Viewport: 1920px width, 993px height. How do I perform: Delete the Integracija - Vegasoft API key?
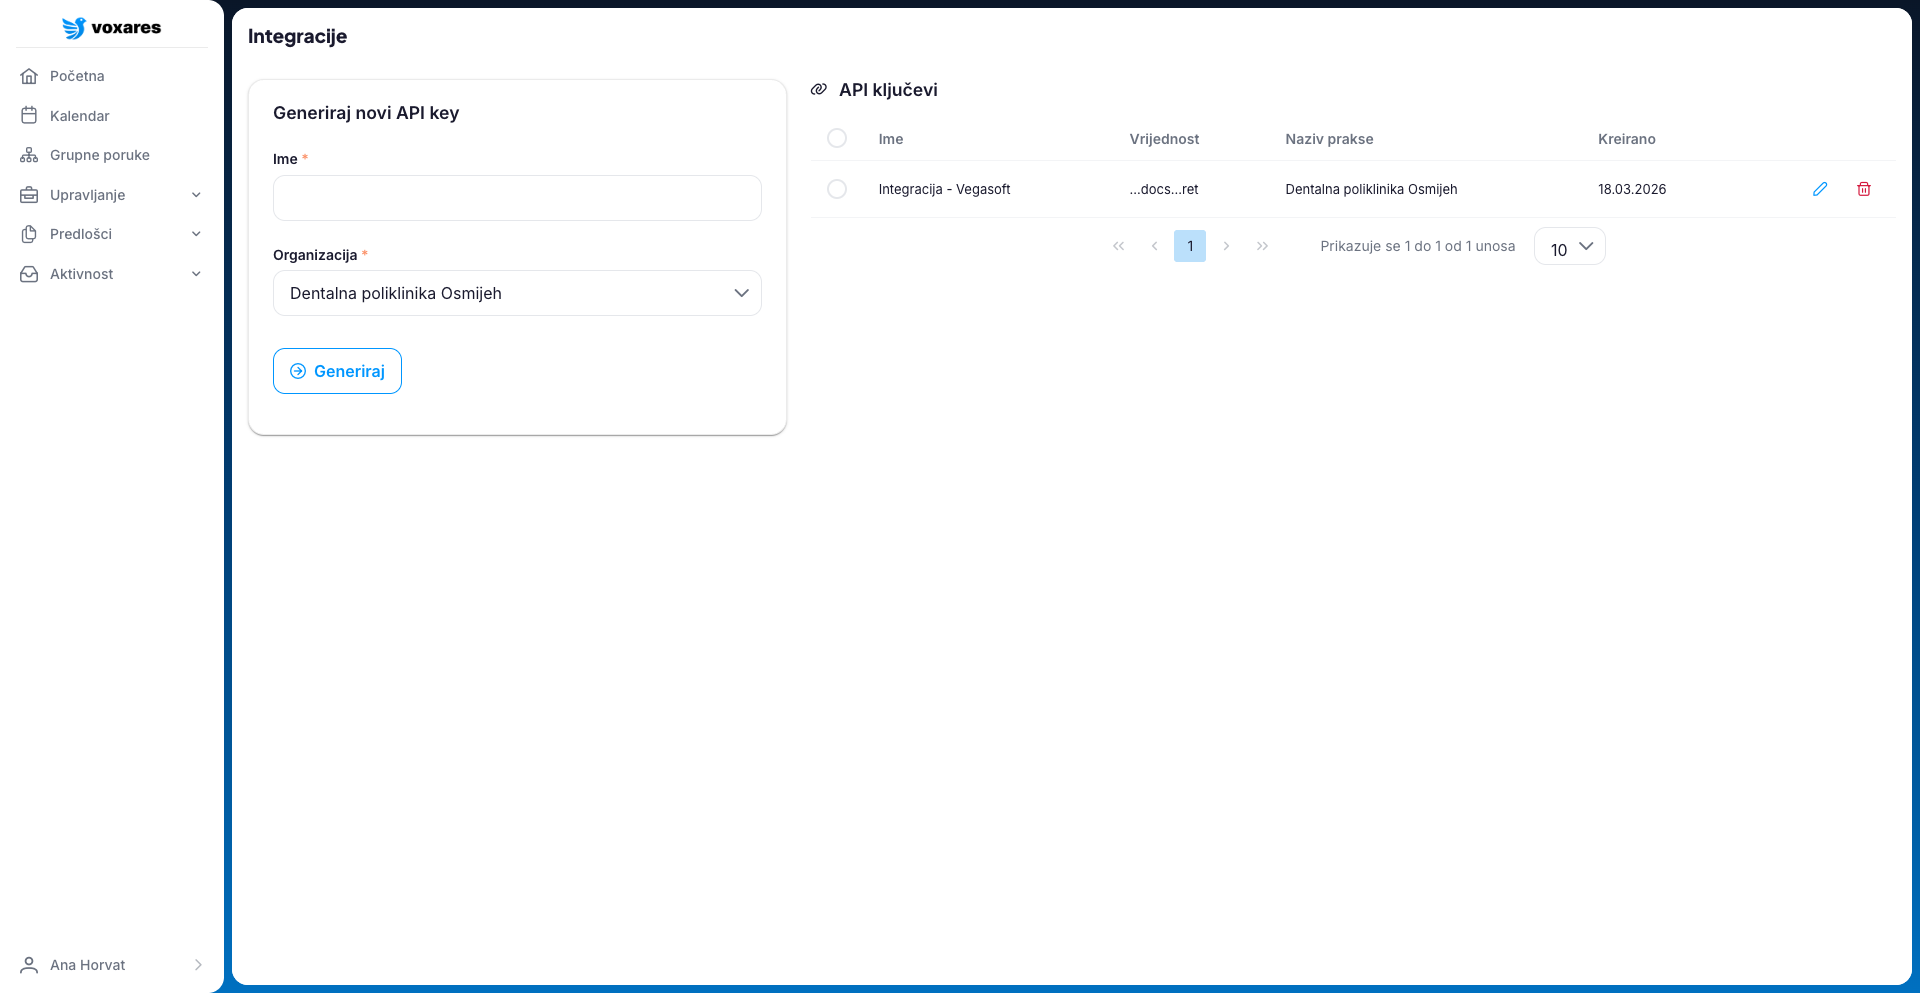pos(1864,189)
